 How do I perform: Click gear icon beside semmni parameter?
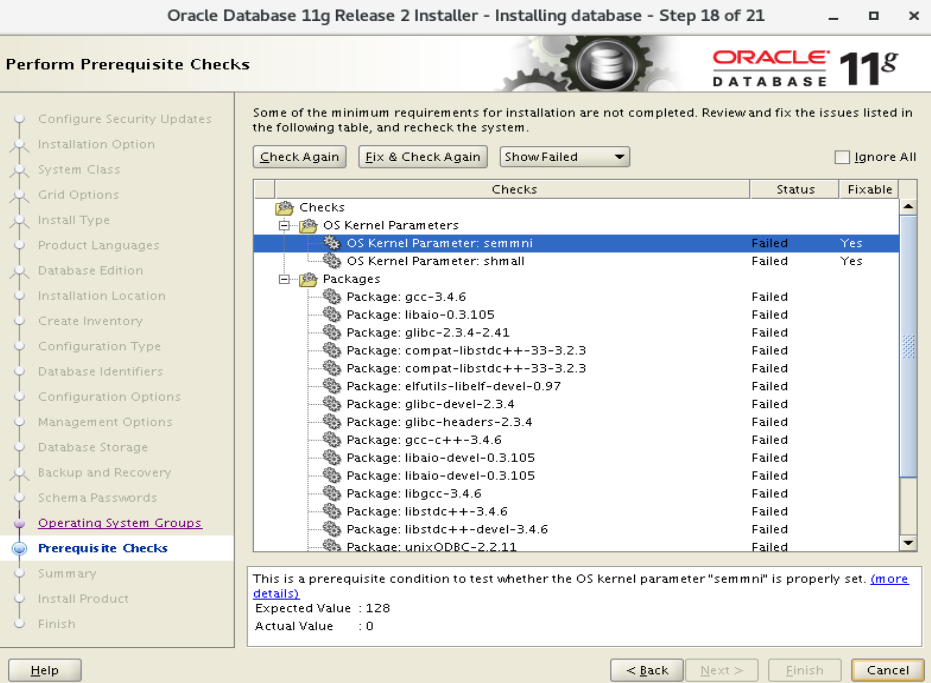pyautogui.click(x=332, y=243)
